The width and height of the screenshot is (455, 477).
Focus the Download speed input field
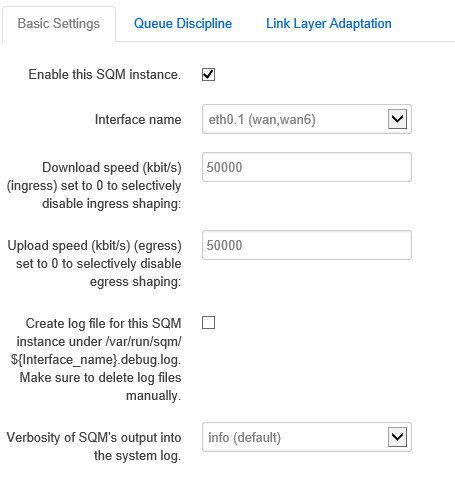[307, 167]
